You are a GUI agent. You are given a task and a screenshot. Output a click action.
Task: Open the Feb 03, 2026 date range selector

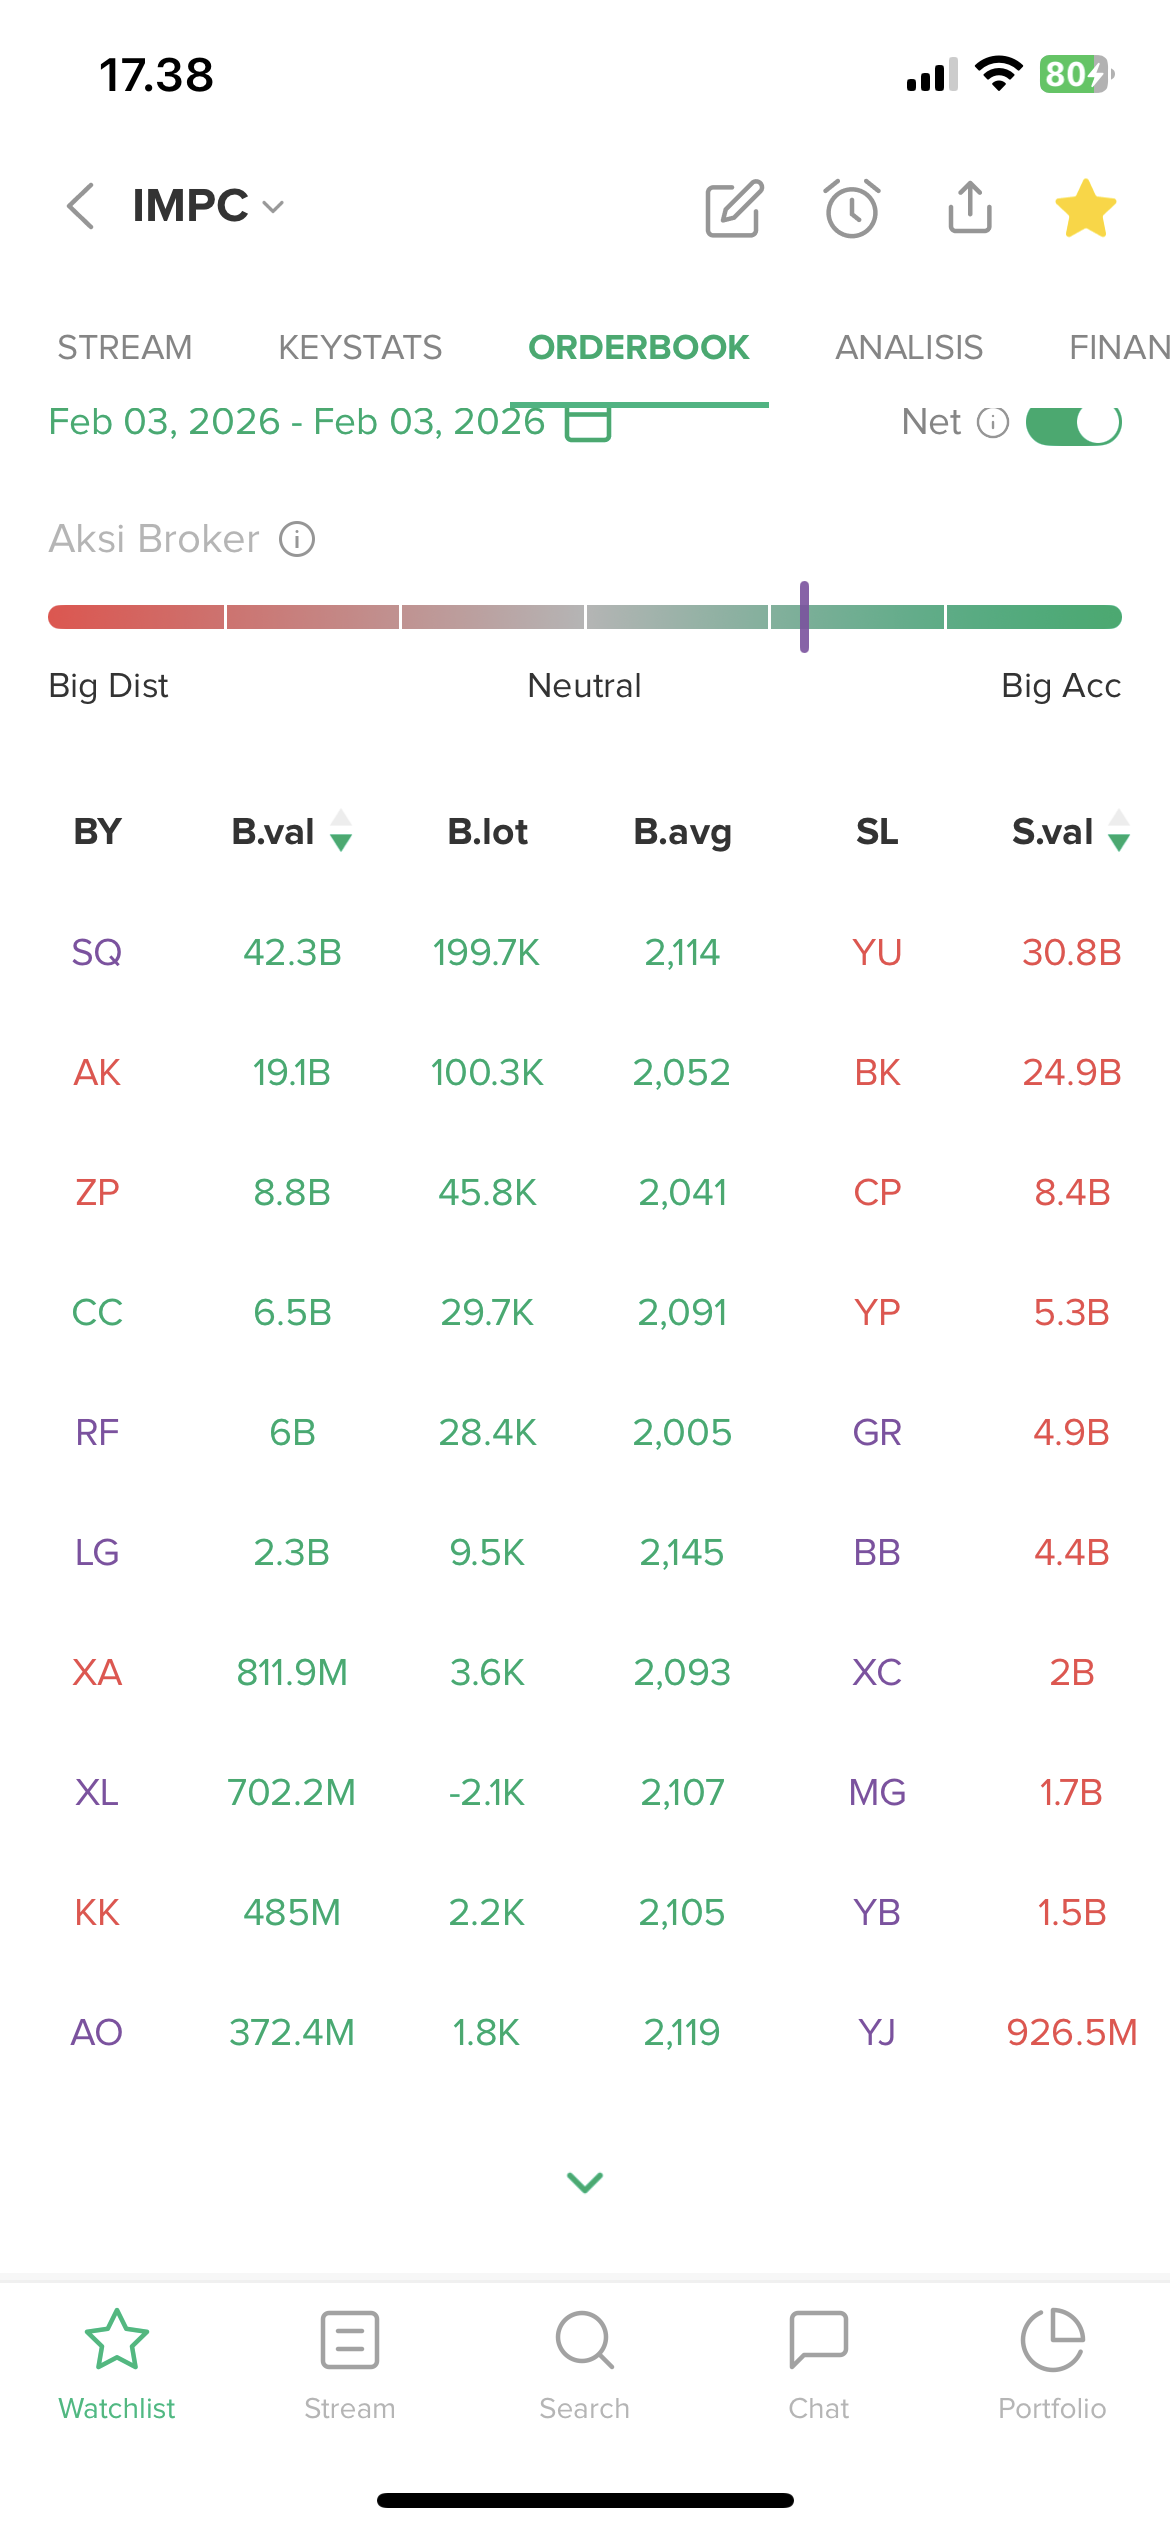(x=296, y=423)
